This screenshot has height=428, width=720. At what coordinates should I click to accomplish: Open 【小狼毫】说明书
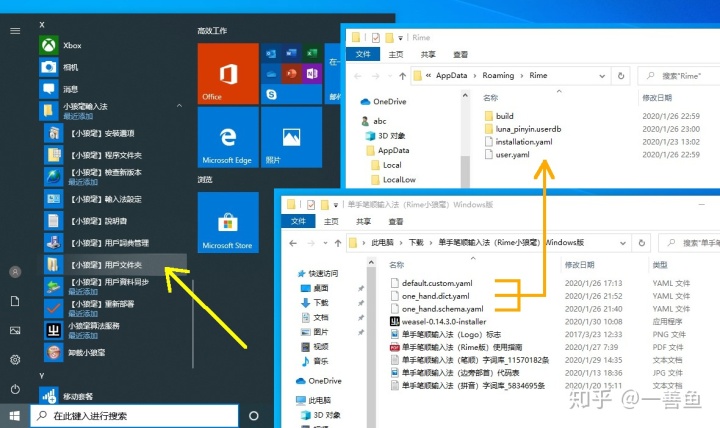(x=115, y=221)
